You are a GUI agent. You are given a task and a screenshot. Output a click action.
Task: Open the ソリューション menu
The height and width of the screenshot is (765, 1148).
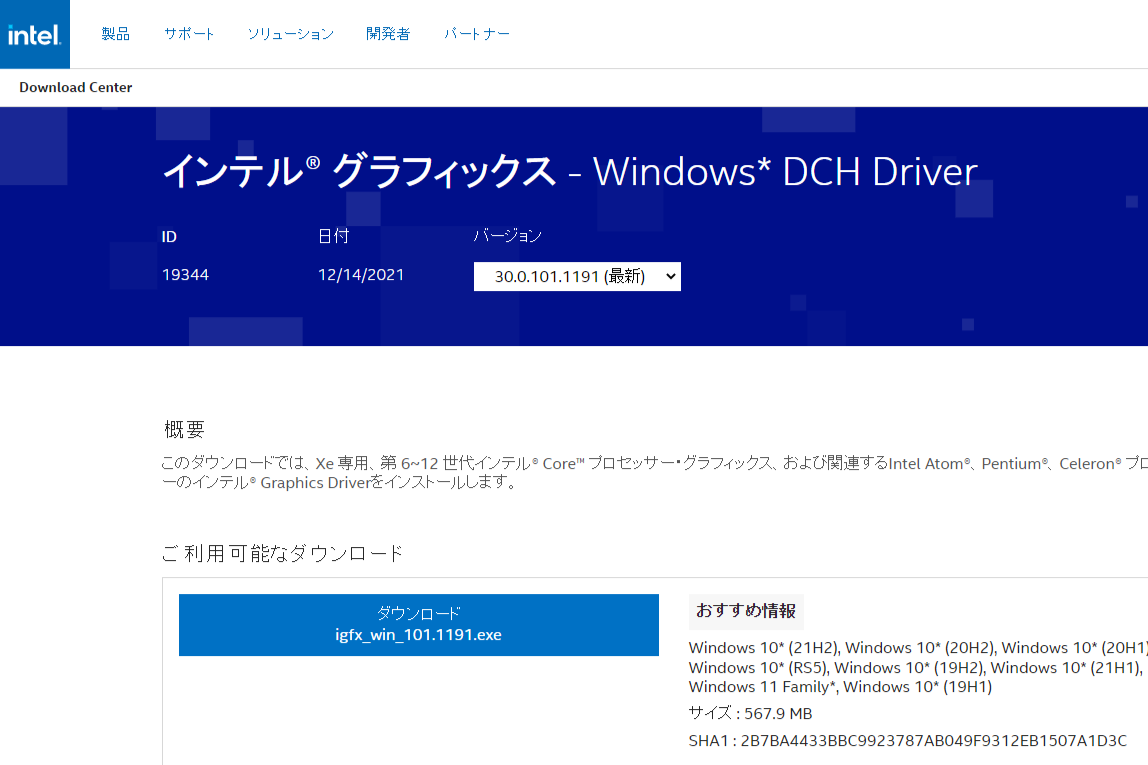coord(291,34)
